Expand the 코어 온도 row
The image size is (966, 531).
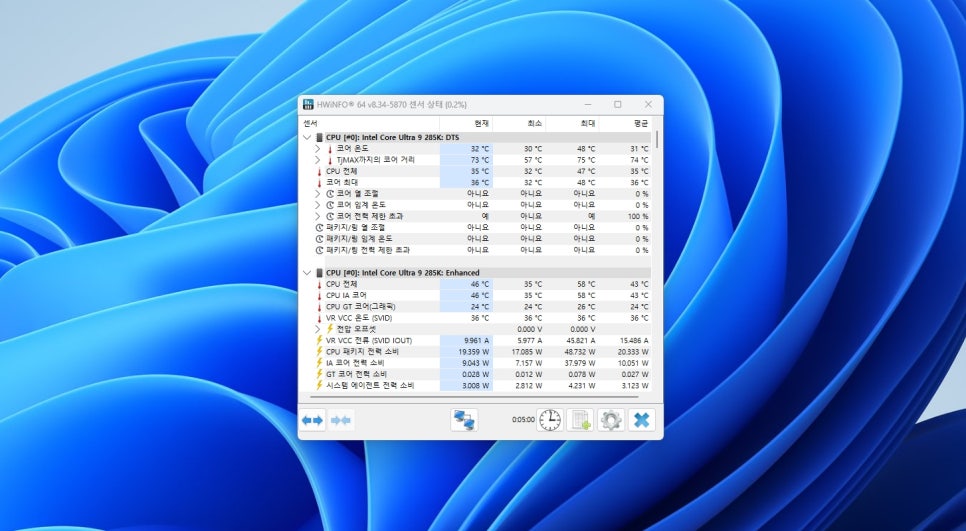click(318, 149)
